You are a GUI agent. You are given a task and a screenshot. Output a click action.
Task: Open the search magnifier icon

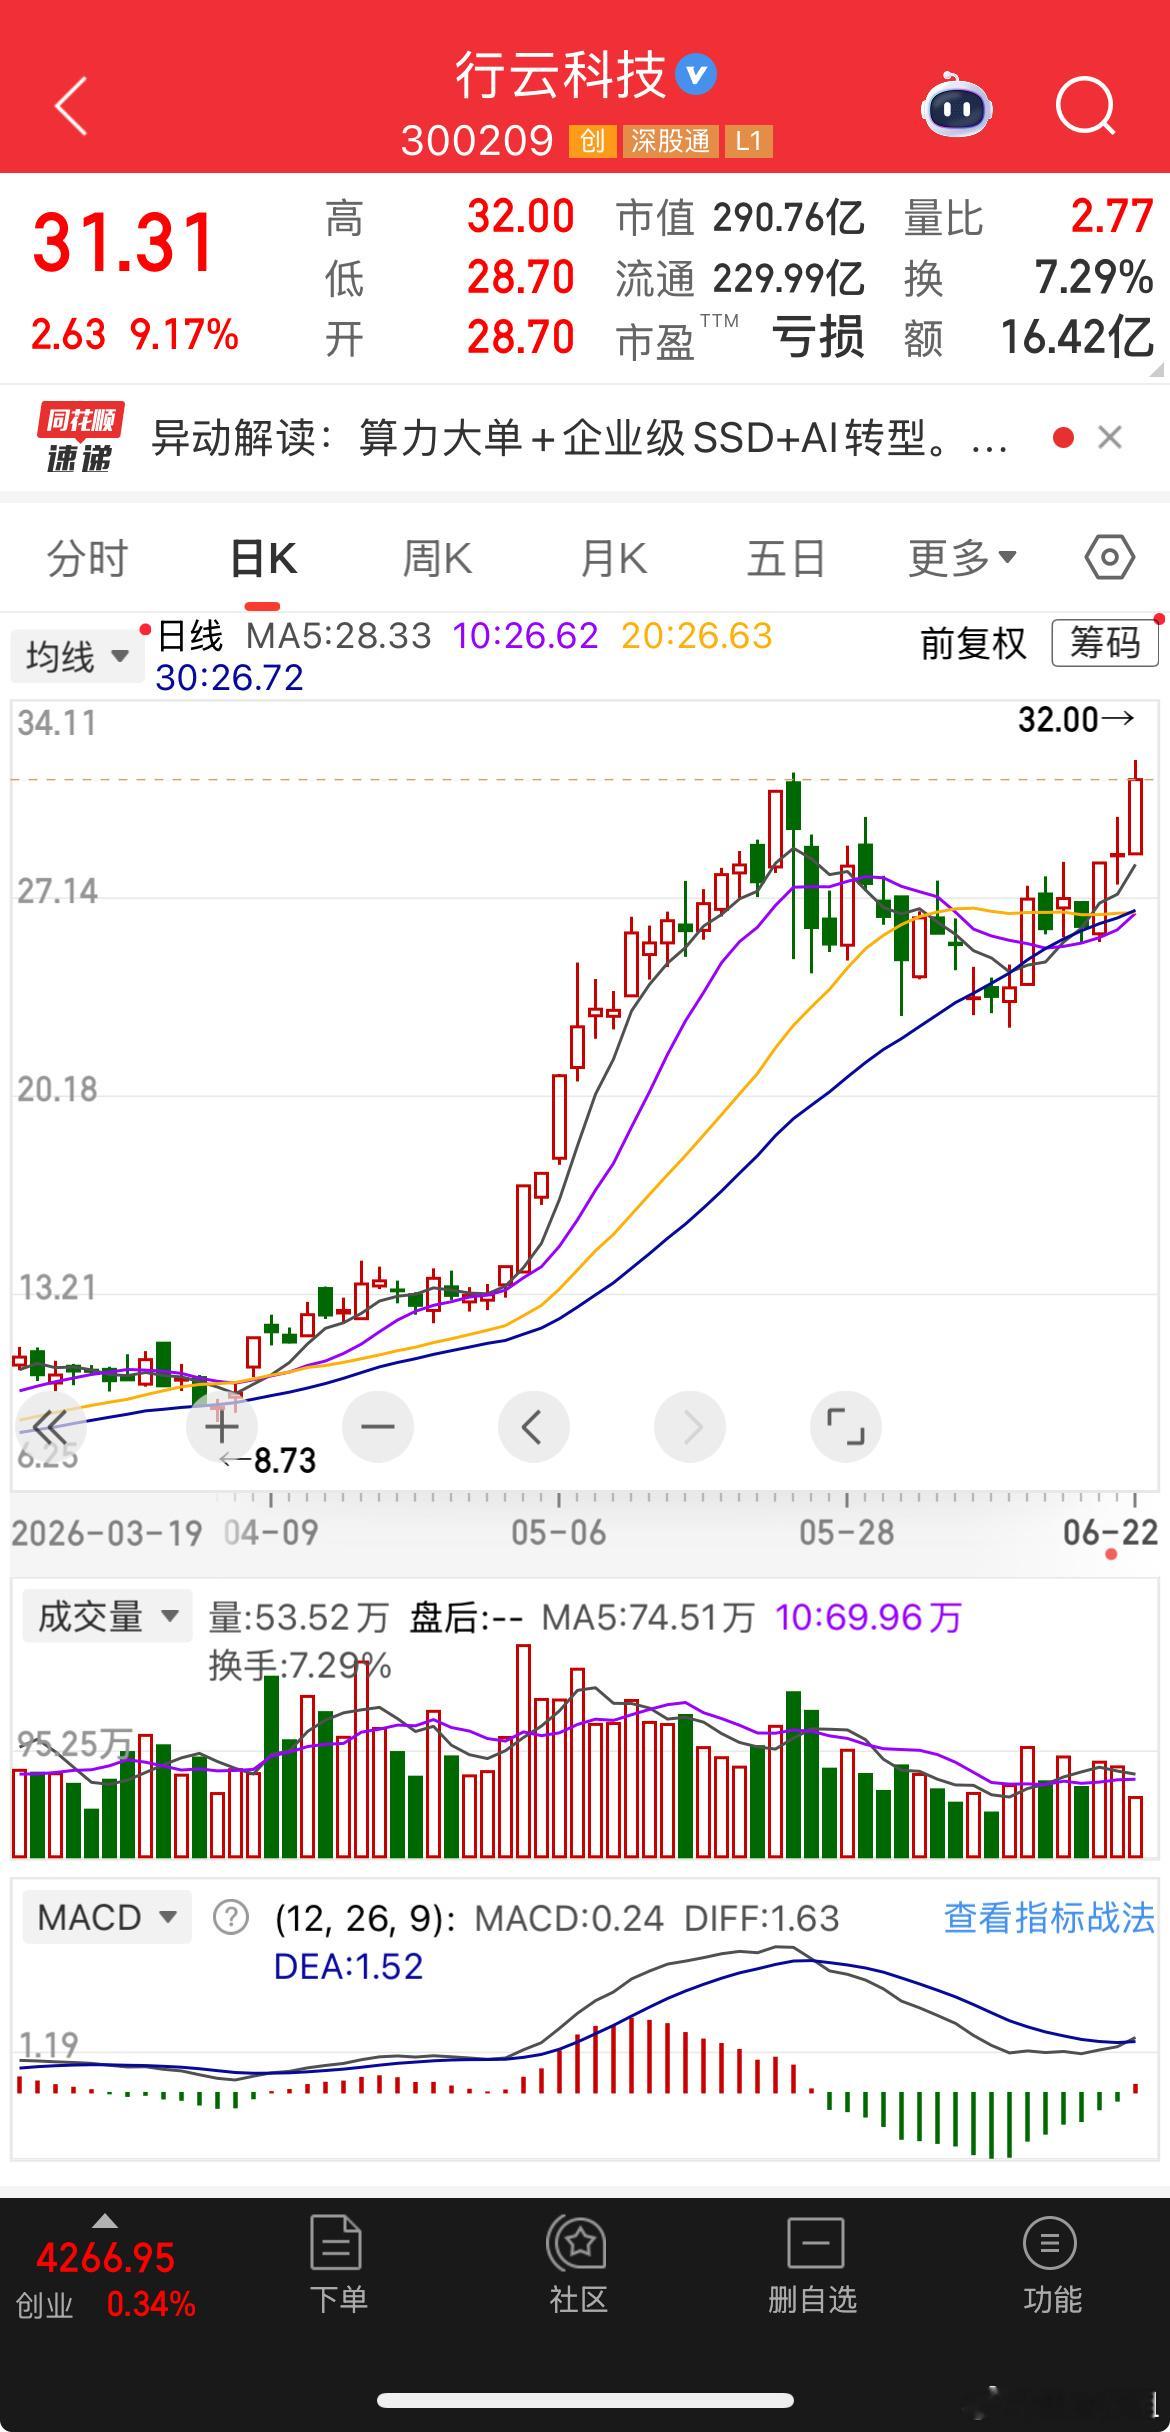(x=1086, y=106)
